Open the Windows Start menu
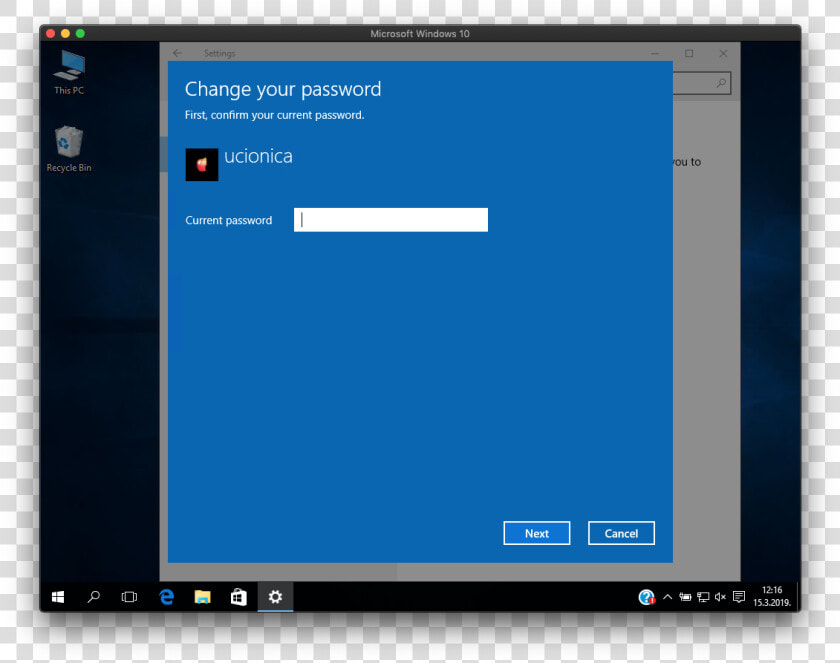This screenshot has width=840, height=663. click(x=58, y=597)
